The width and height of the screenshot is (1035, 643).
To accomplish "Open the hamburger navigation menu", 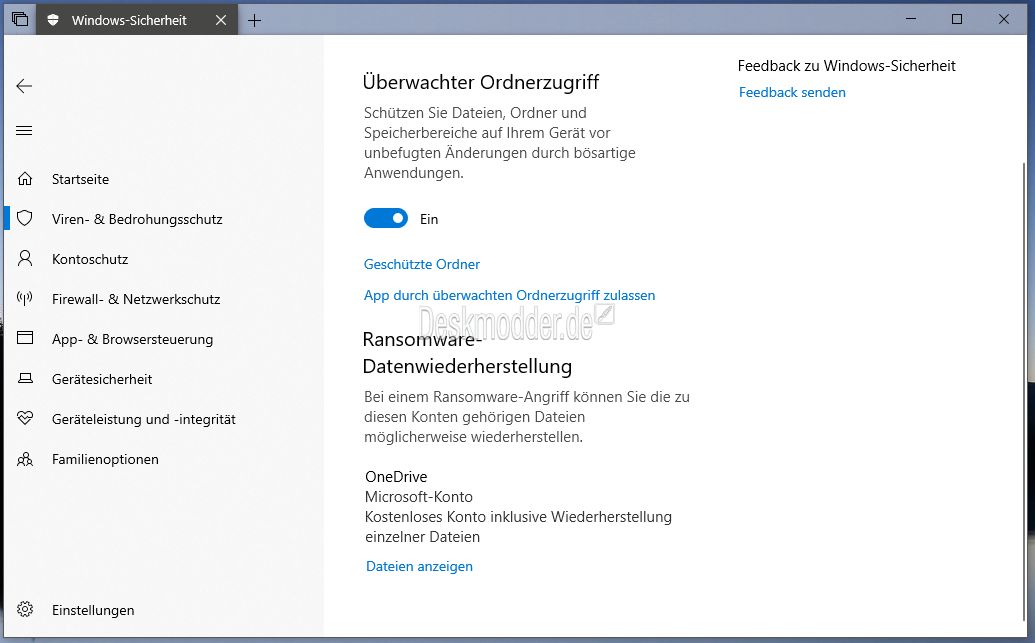I will point(24,131).
